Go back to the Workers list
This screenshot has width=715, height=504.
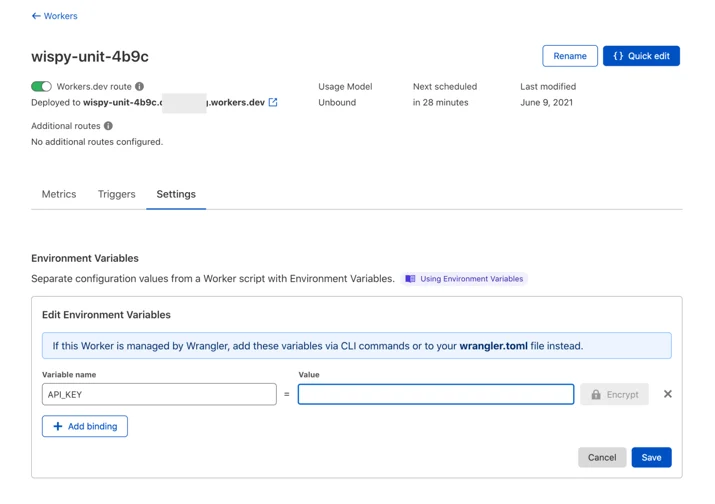[x=54, y=16]
